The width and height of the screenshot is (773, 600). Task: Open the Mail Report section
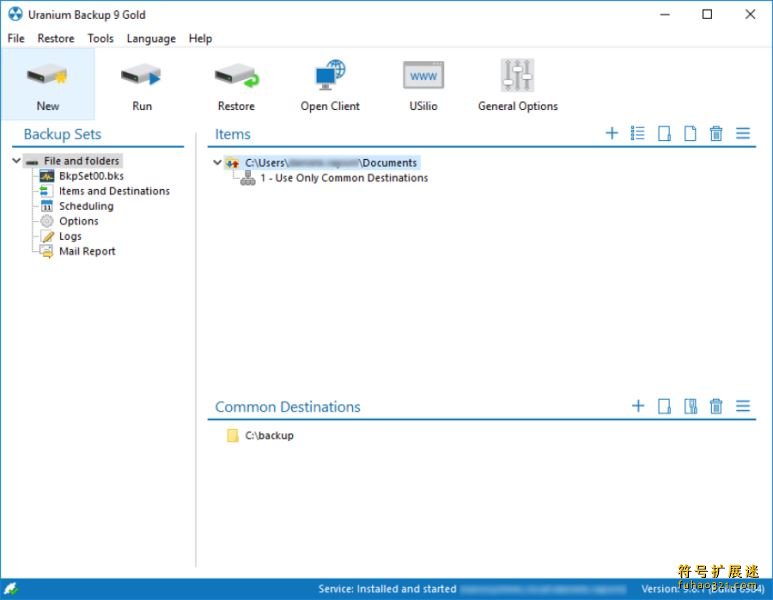[x=87, y=251]
